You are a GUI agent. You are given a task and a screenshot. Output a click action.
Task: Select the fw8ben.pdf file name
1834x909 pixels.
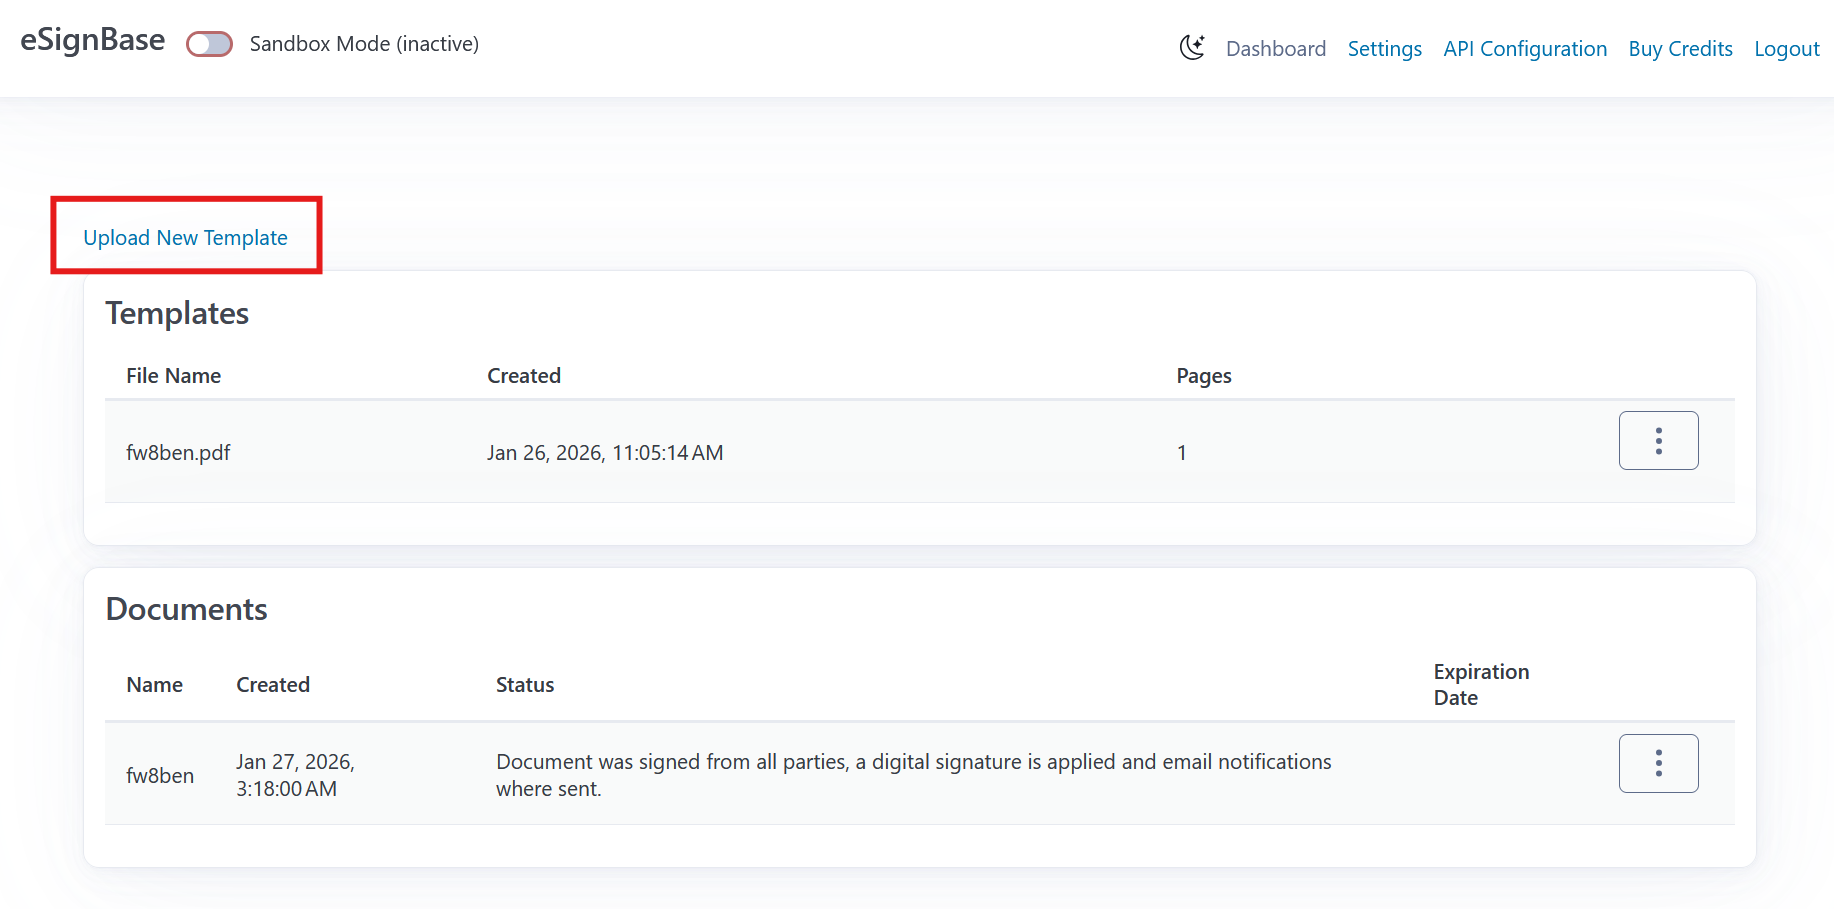(178, 452)
